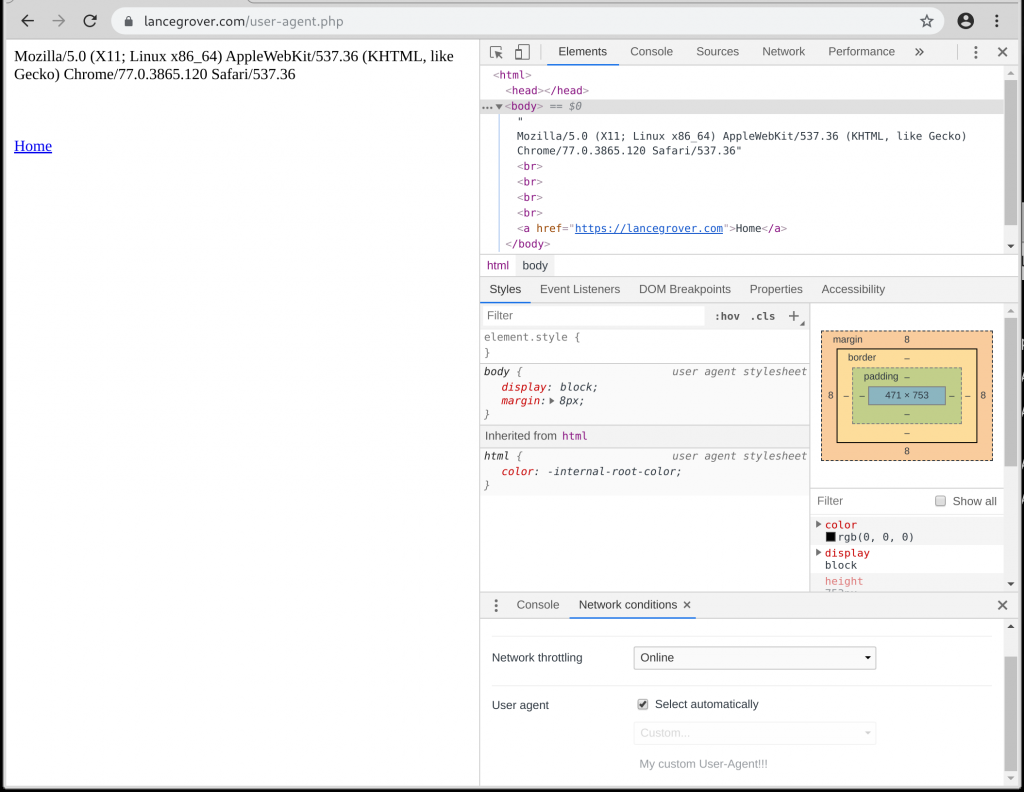This screenshot has height=792, width=1024.
Task: Close the bottom drawer panel
Action: click(x=1002, y=605)
